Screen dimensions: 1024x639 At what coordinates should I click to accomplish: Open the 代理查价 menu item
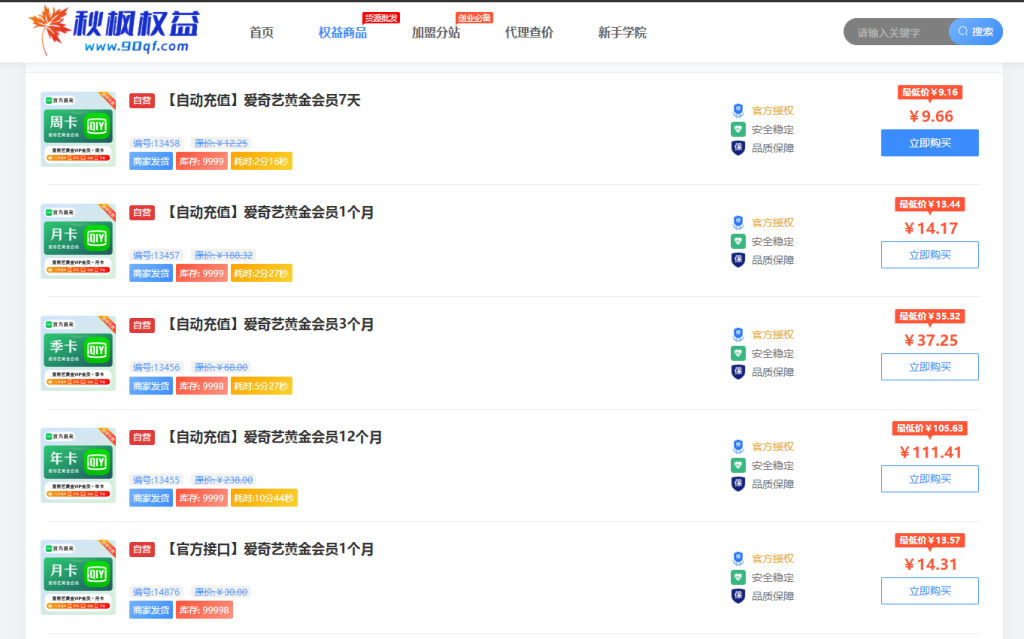[529, 33]
